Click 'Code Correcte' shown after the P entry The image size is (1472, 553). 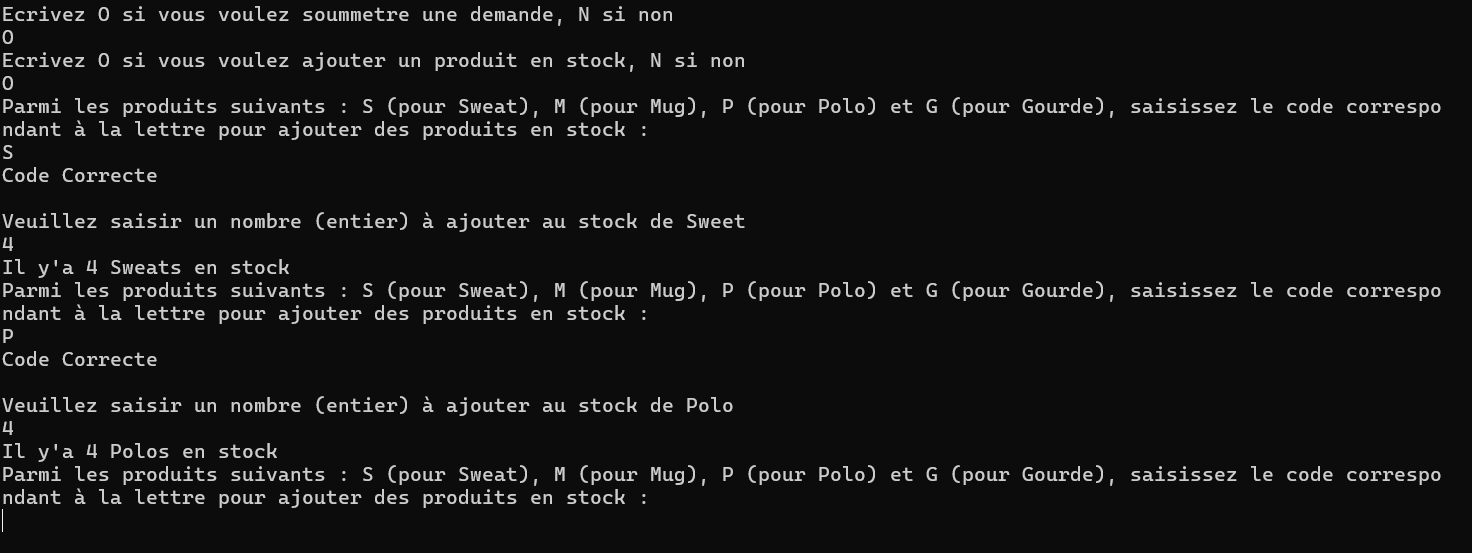[80, 360]
